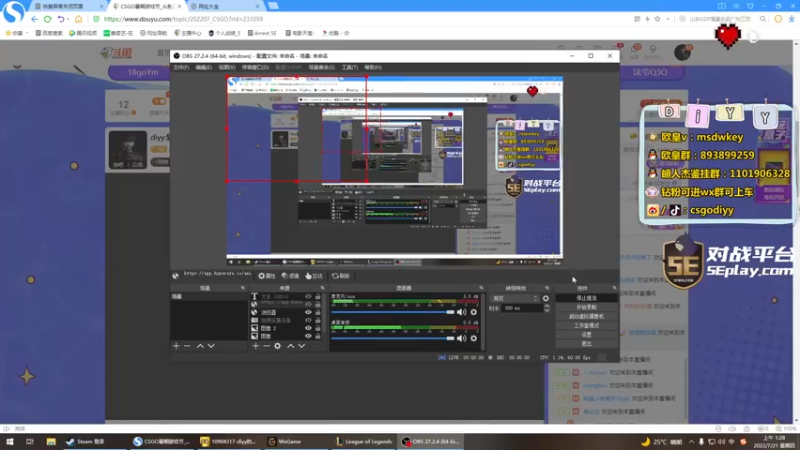
Task: Open the user avatar on Douyu page
Action: click(683, 53)
